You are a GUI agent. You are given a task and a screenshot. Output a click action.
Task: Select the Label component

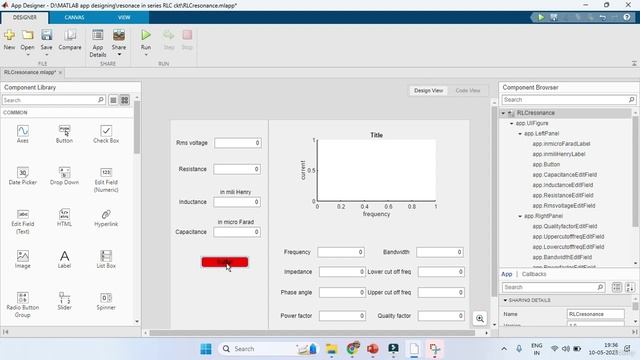click(x=64, y=260)
